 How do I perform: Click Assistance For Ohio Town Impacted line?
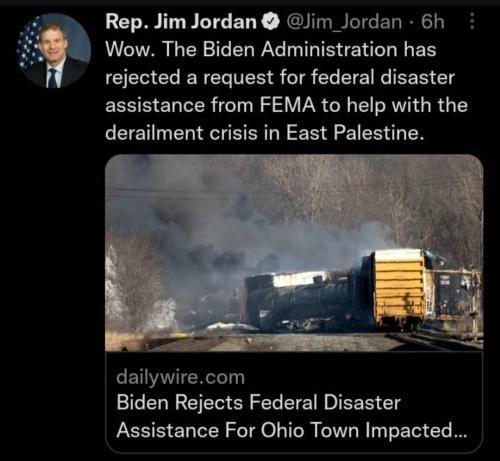coord(292,430)
